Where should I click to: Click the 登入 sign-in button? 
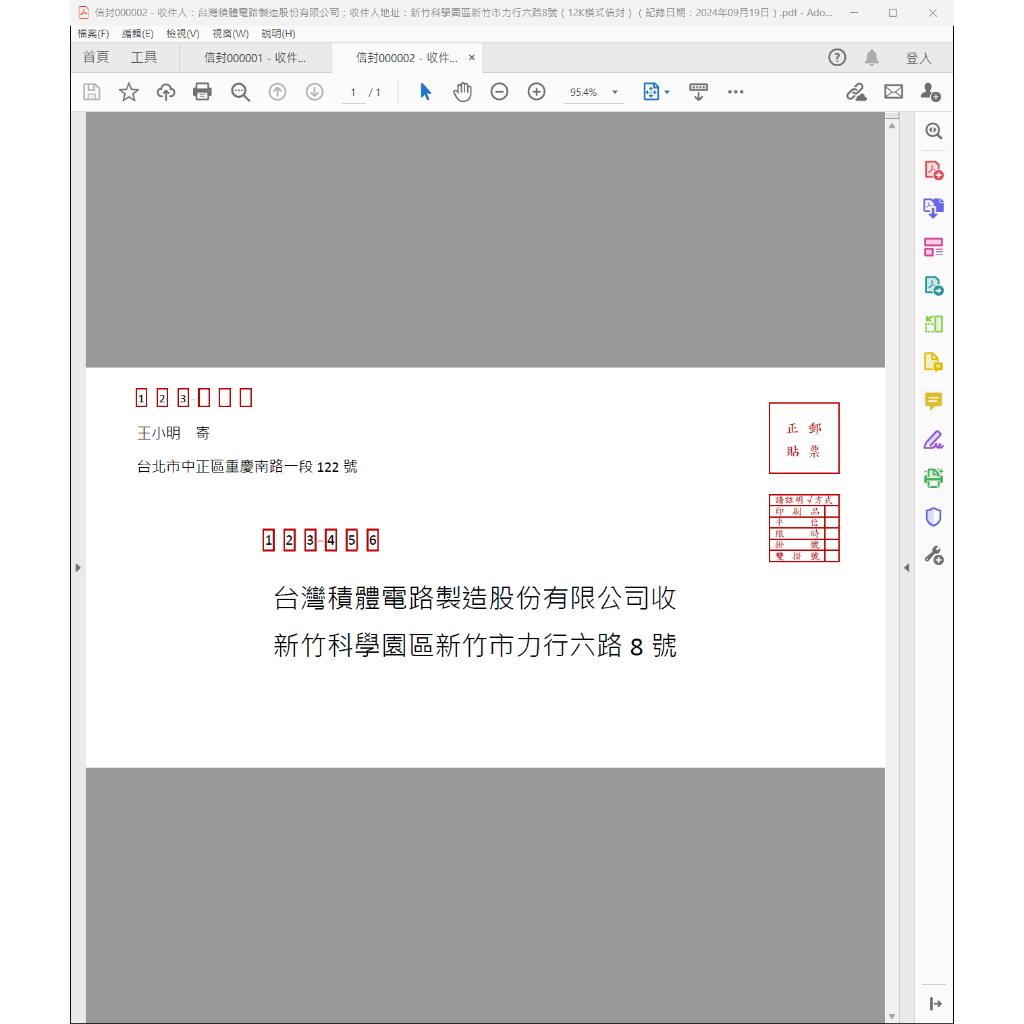pos(918,58)
